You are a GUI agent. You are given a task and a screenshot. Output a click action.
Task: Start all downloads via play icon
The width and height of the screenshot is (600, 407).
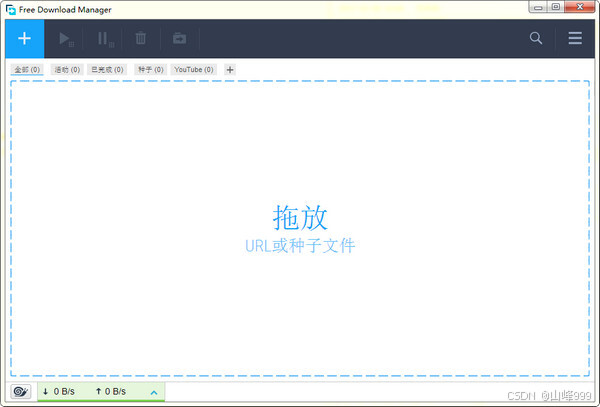[66, 39]
